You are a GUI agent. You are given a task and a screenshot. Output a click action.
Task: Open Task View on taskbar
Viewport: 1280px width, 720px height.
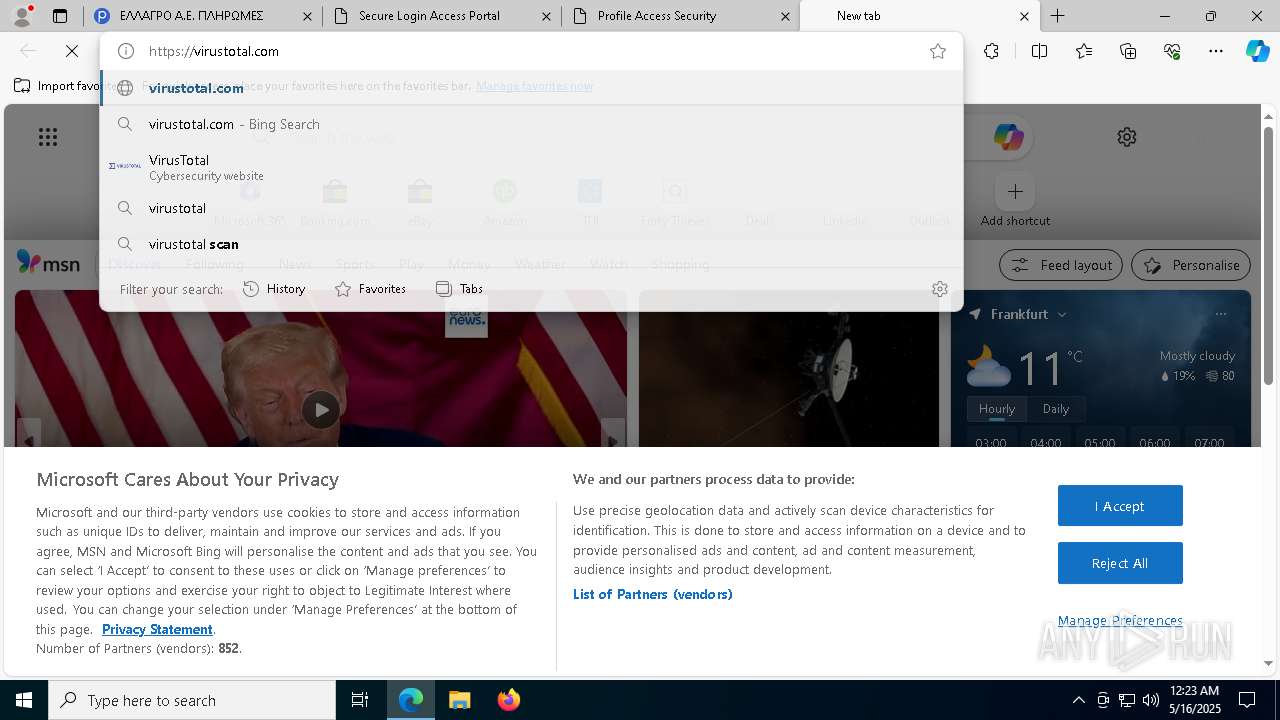click(360, 700)
